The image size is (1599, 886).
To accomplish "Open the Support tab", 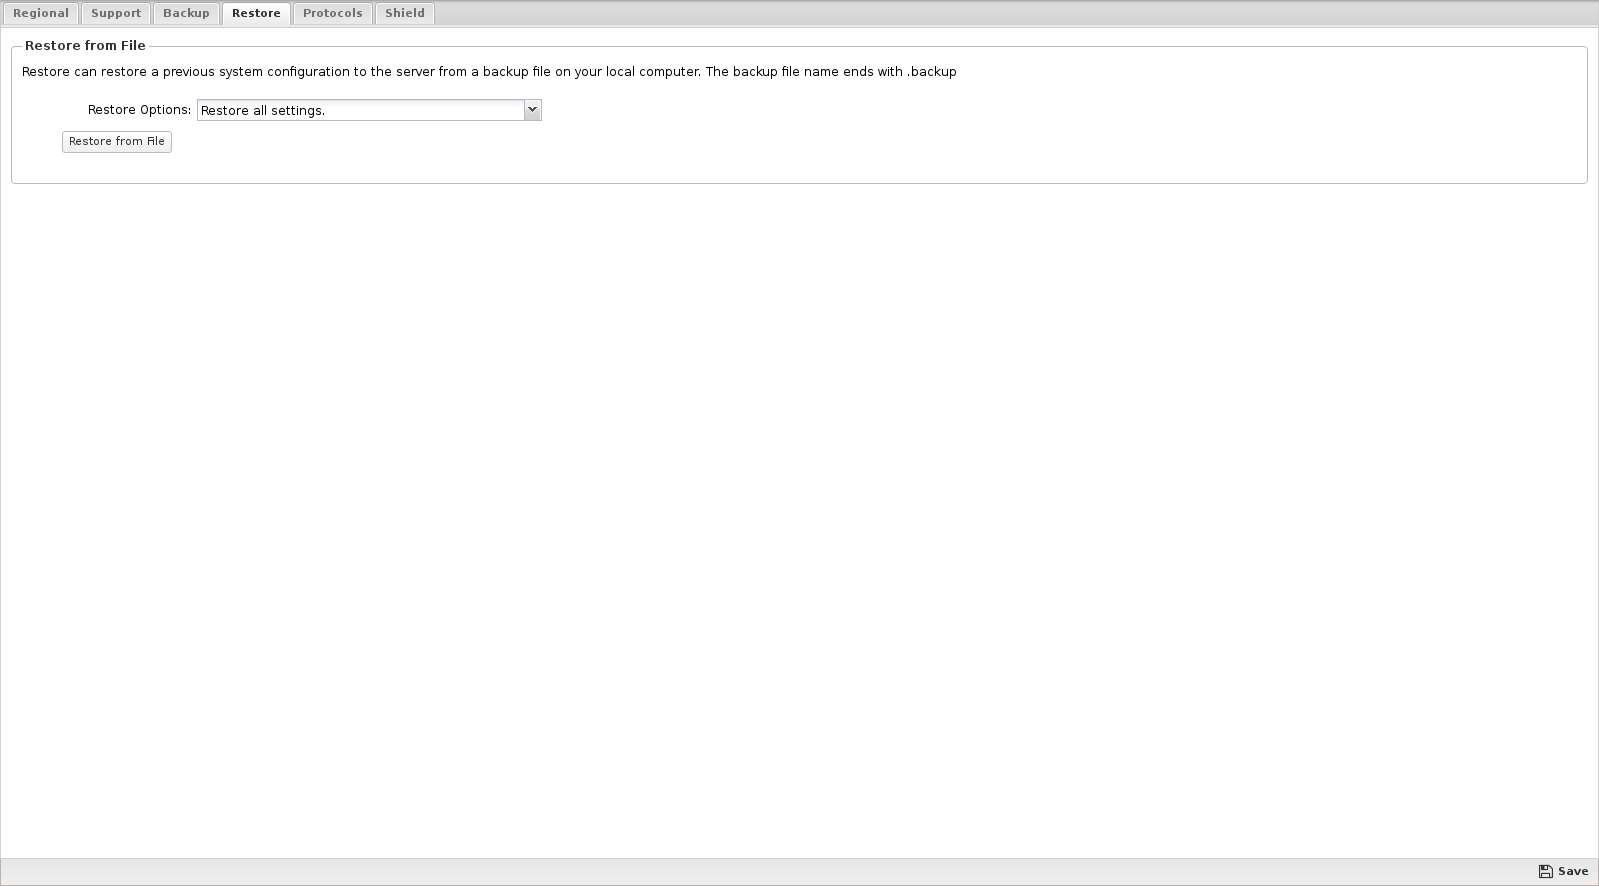I will tap(116, 13).
